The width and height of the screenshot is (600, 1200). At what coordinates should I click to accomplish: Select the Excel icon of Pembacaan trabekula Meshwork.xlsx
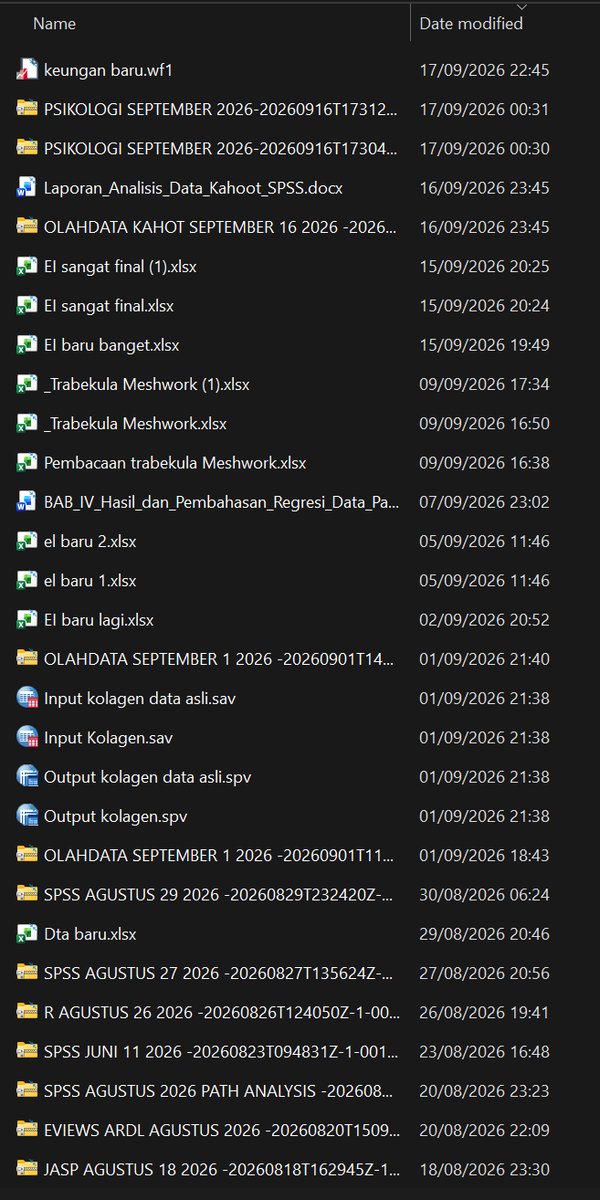tap(27, 463)
